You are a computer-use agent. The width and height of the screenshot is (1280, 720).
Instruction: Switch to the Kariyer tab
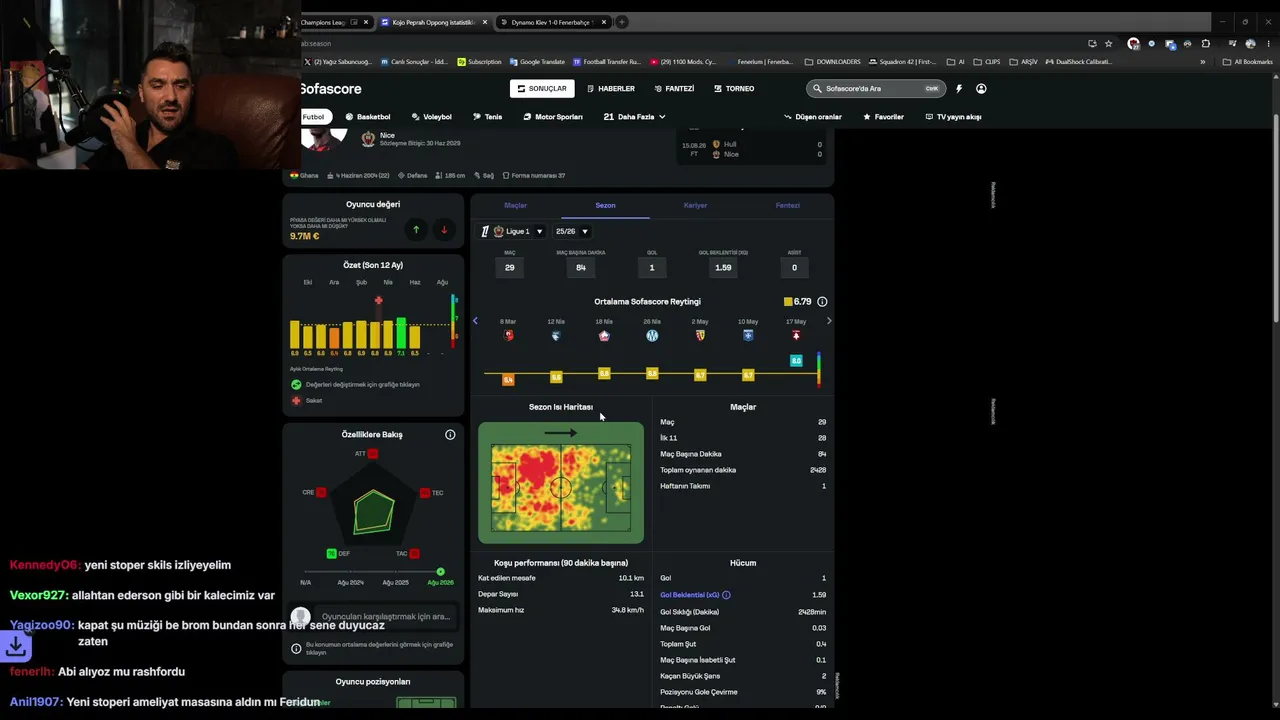click(695, 205)
